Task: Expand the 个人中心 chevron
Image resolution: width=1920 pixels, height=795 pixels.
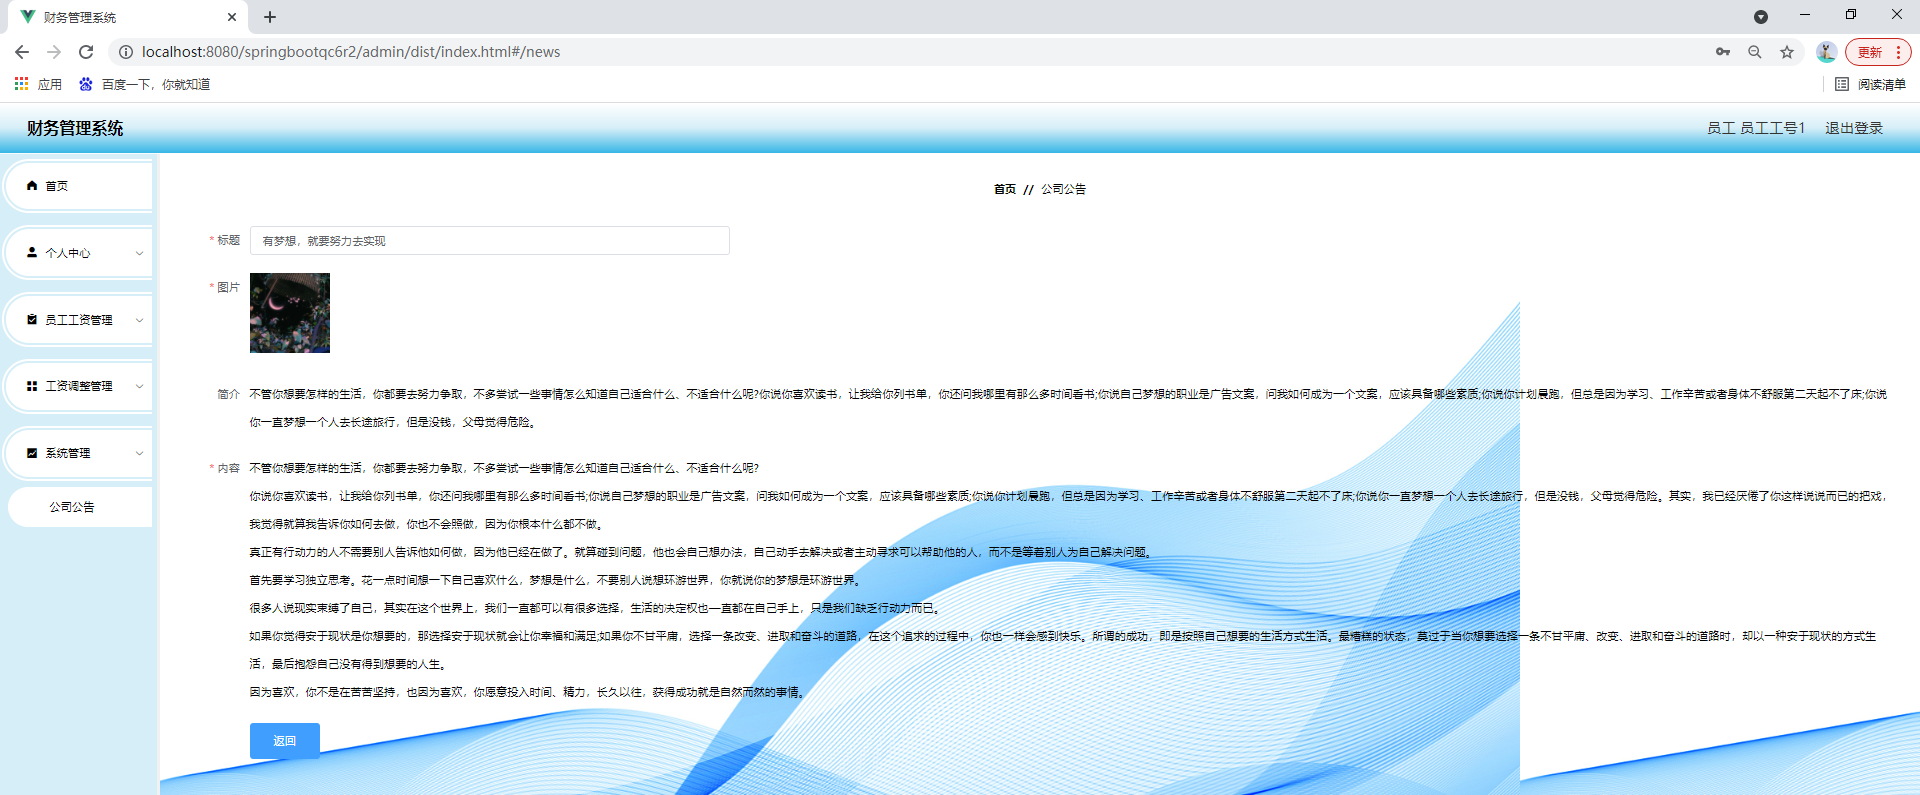Action: coord(139,253)
